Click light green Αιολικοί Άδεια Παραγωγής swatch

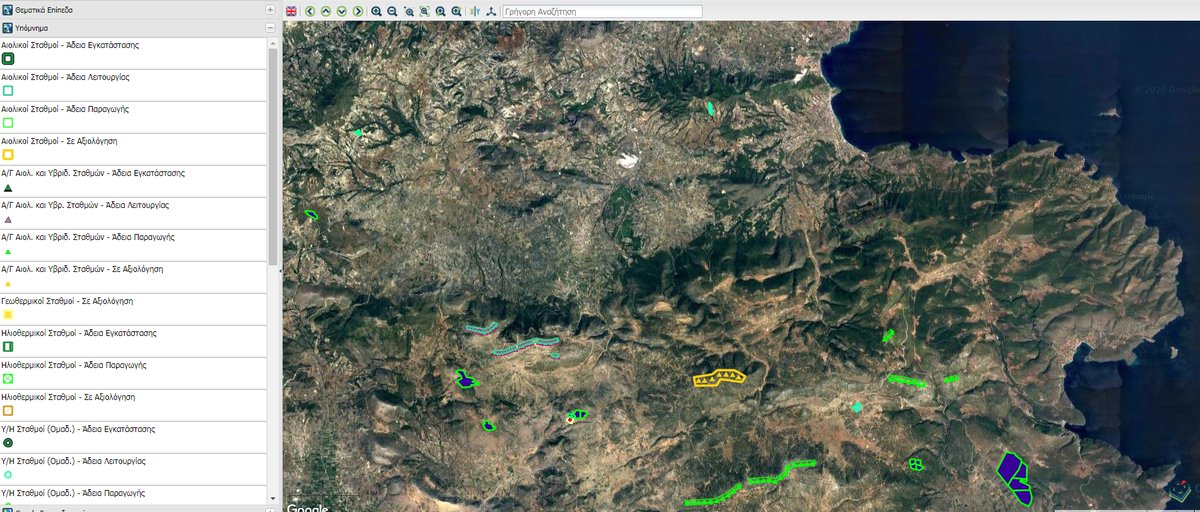pos(8,123)
